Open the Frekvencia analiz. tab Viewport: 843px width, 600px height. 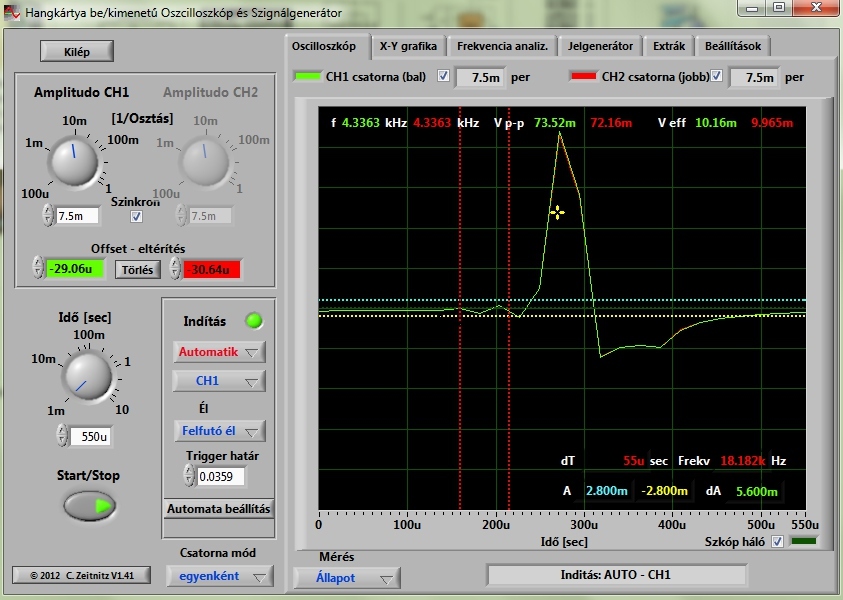click(x=502, y=46)
